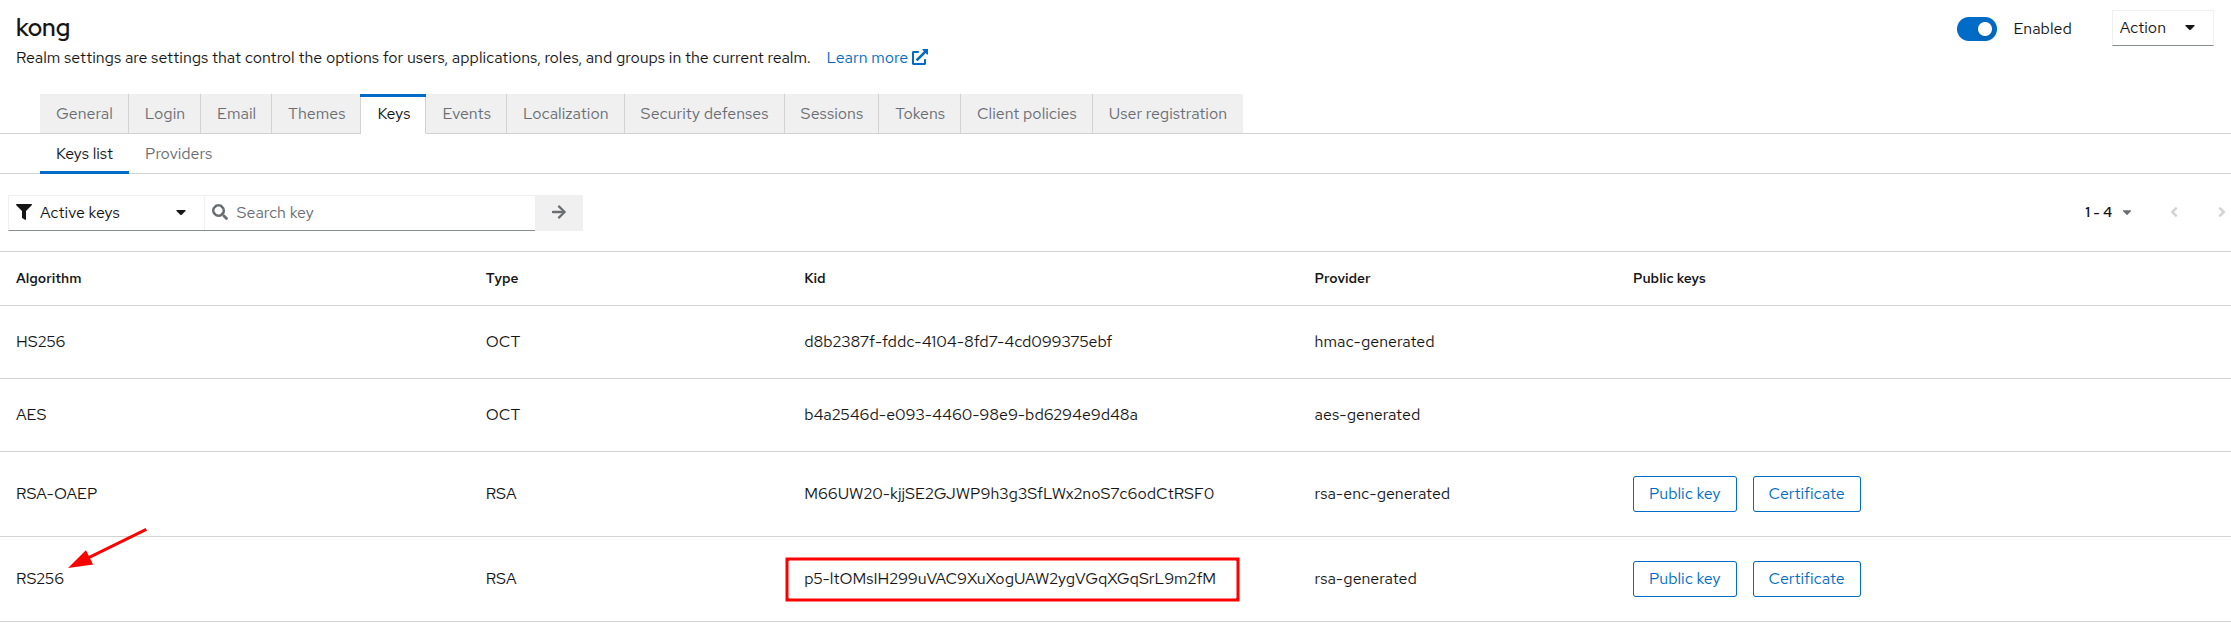This screenshot has width=2231, height=635.
Task: Select the Keys list sub-tab
Action: [84, 154]
